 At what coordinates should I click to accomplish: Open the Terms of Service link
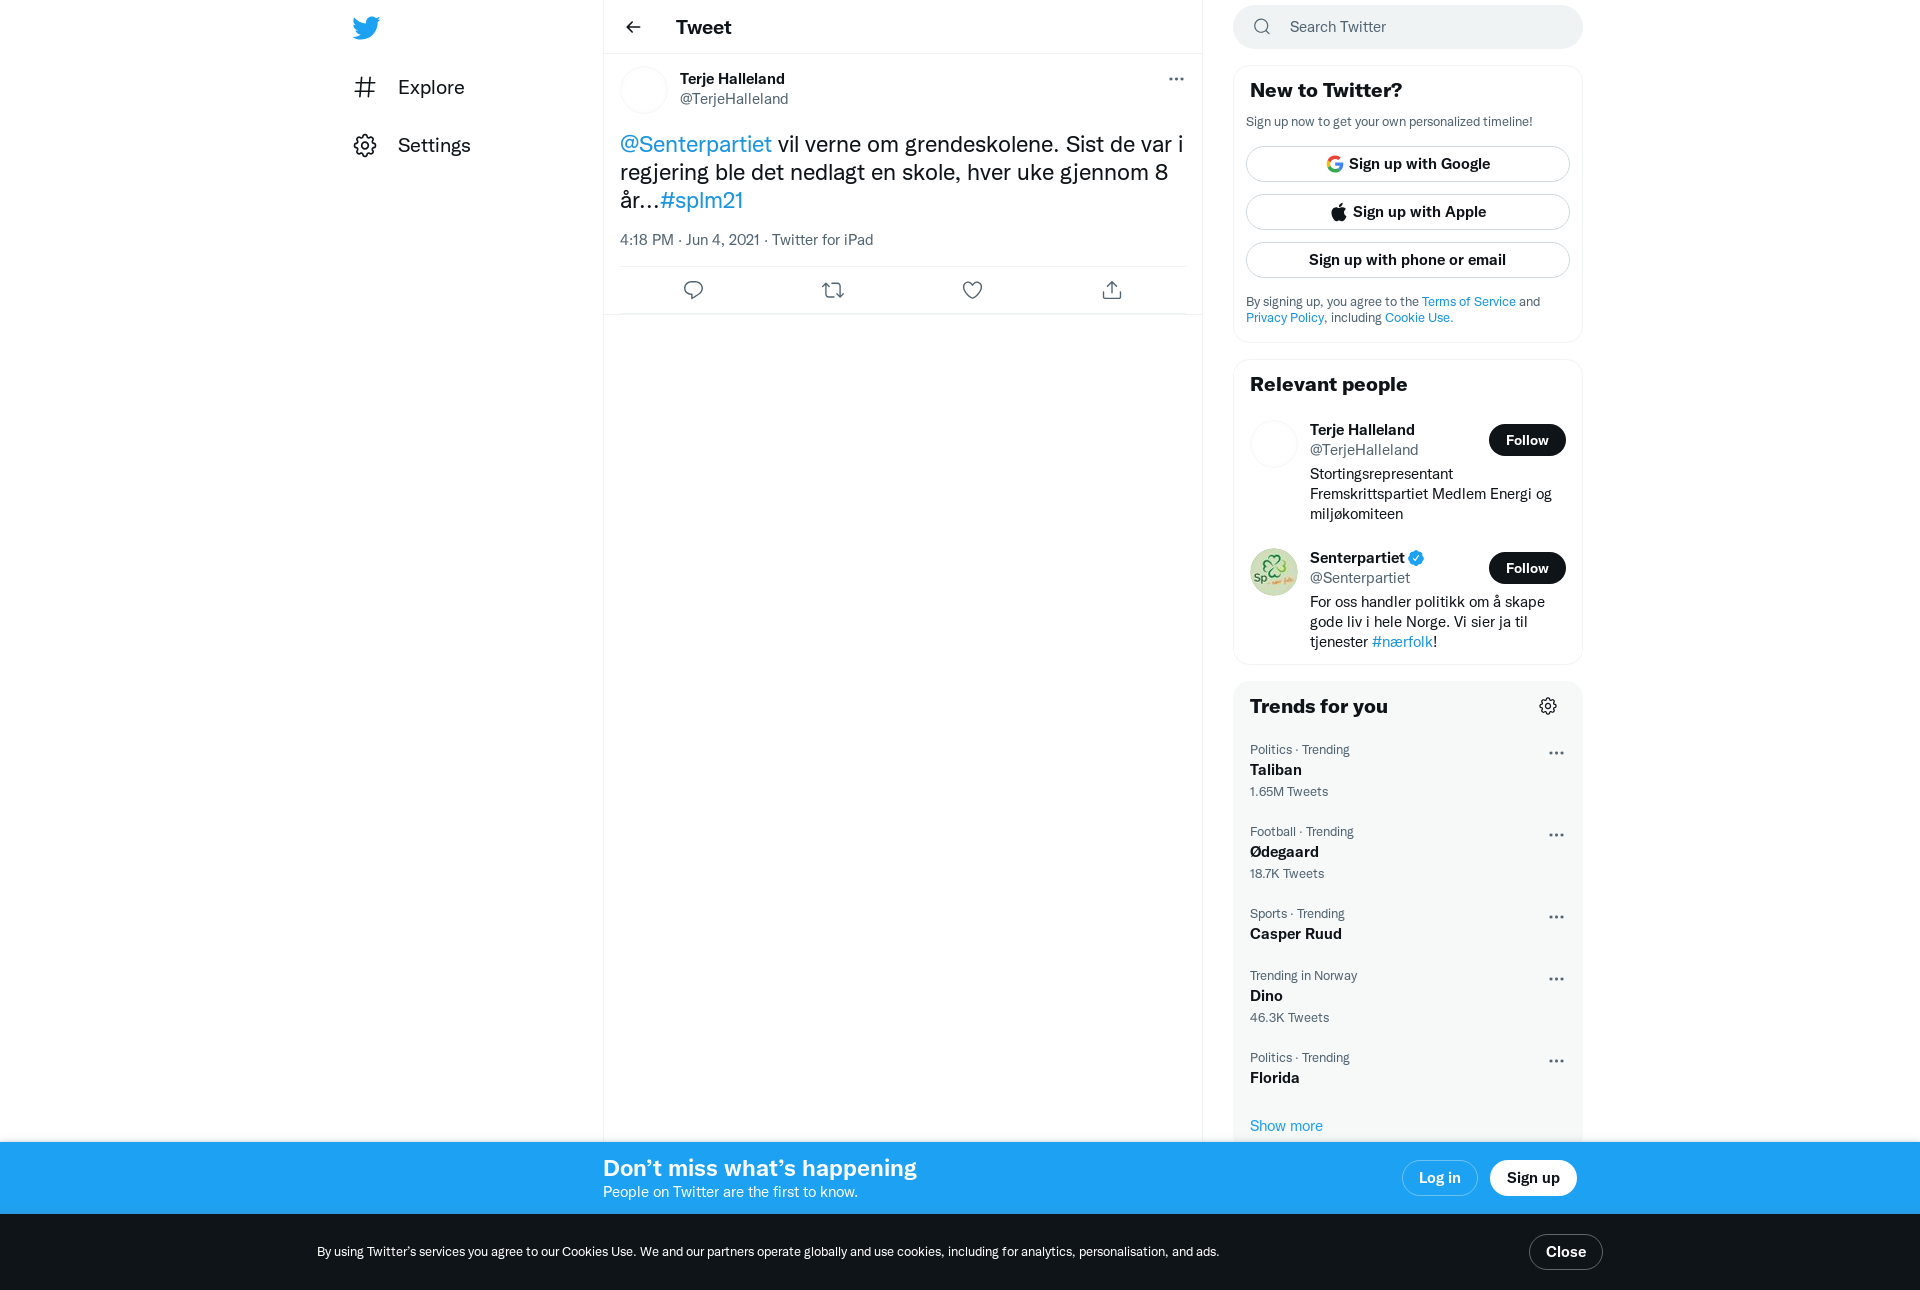click(x=1469, y=302)
